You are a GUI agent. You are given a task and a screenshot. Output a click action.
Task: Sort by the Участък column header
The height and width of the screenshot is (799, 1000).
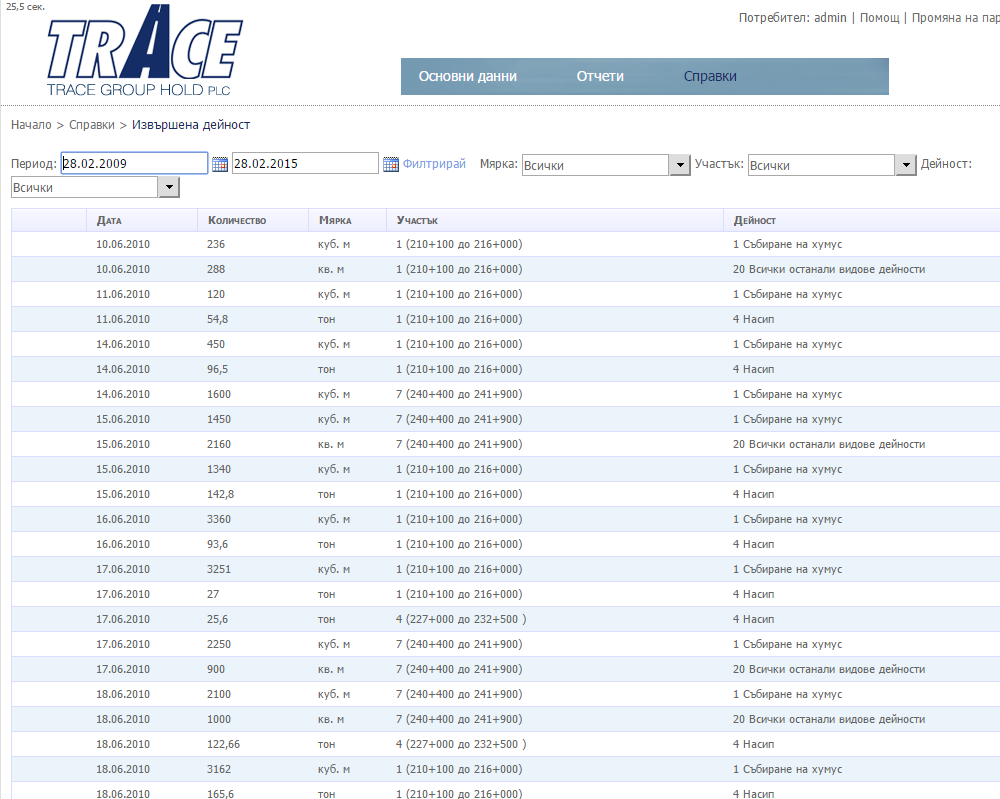(417, 221)
